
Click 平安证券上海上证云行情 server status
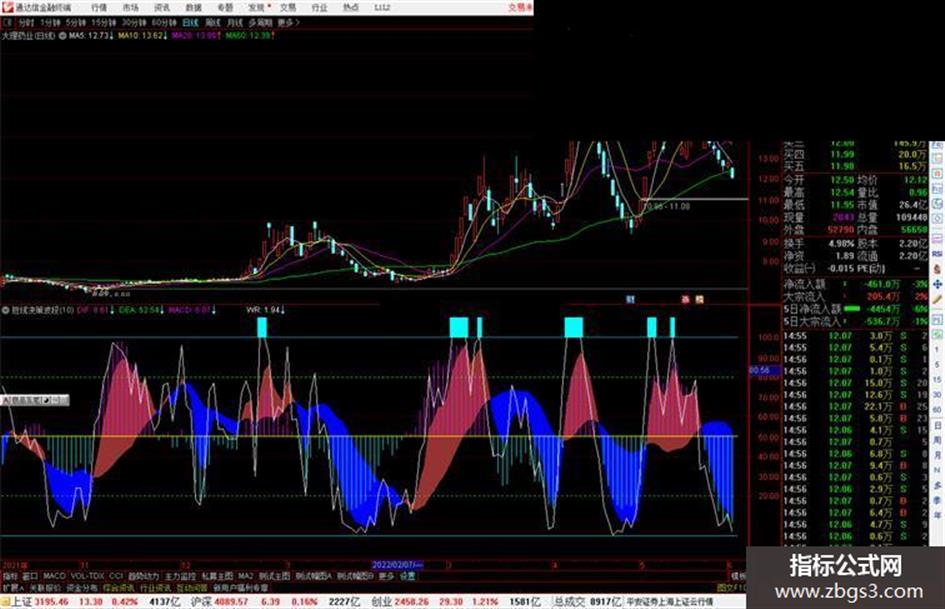(669, 602)
